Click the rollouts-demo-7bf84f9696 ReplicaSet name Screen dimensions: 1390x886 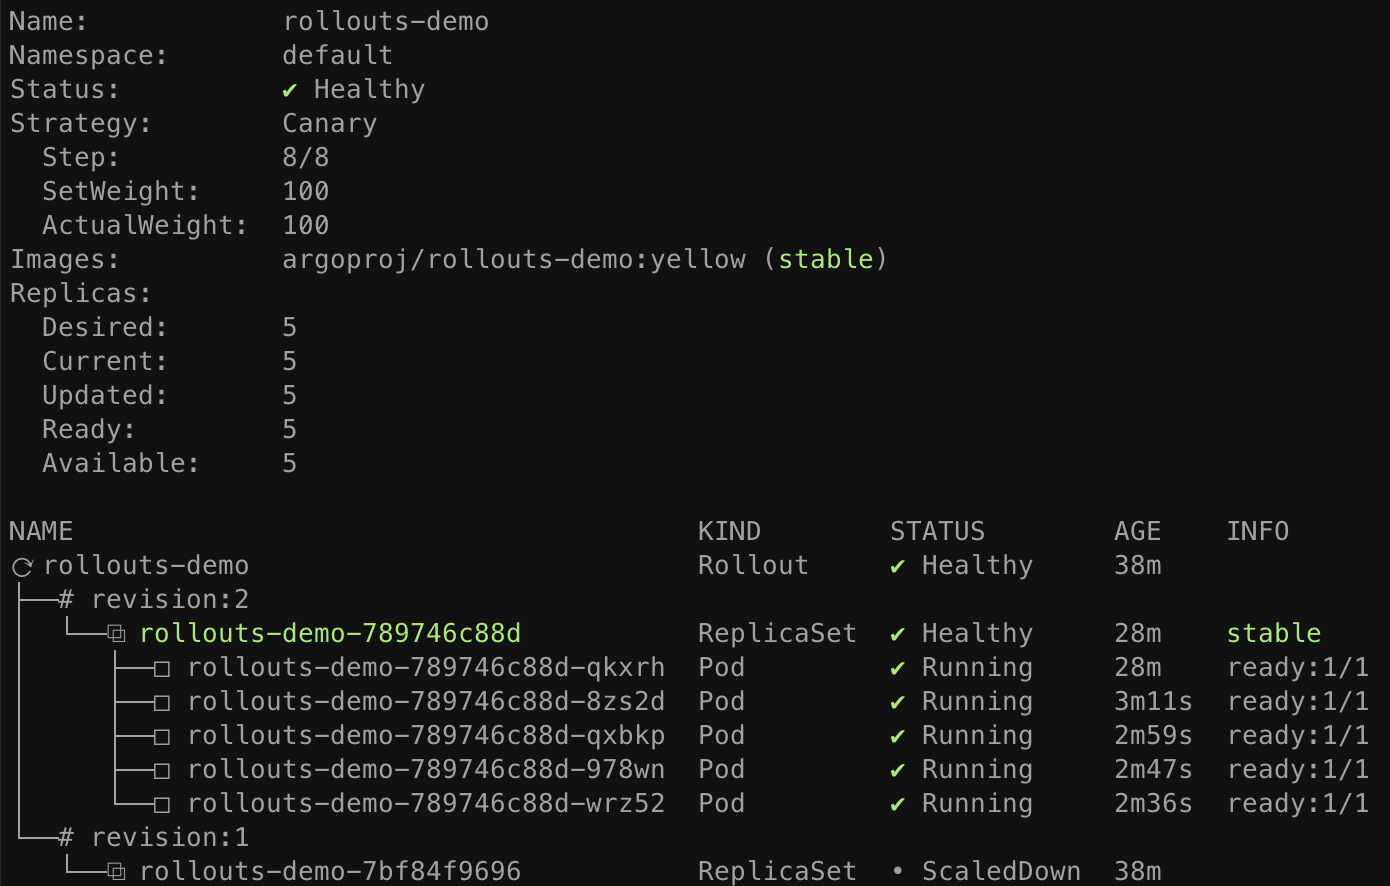coord(330,872)
